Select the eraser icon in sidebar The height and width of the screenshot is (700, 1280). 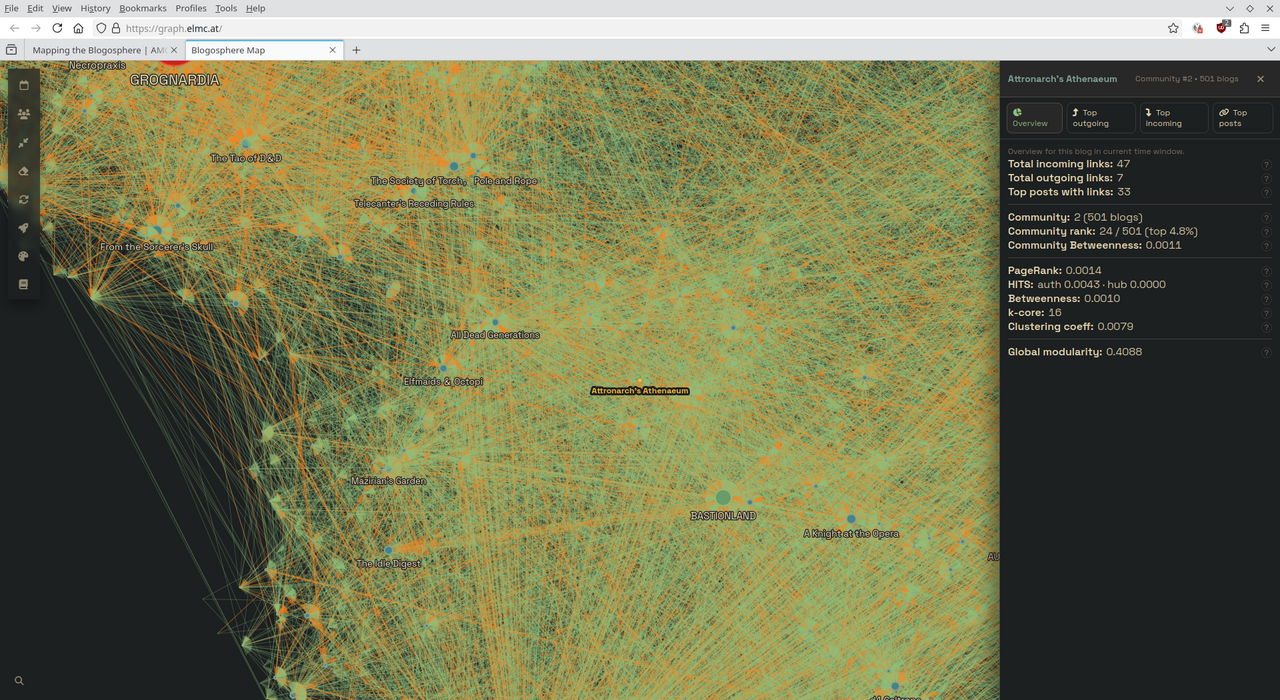pos(24,171)
